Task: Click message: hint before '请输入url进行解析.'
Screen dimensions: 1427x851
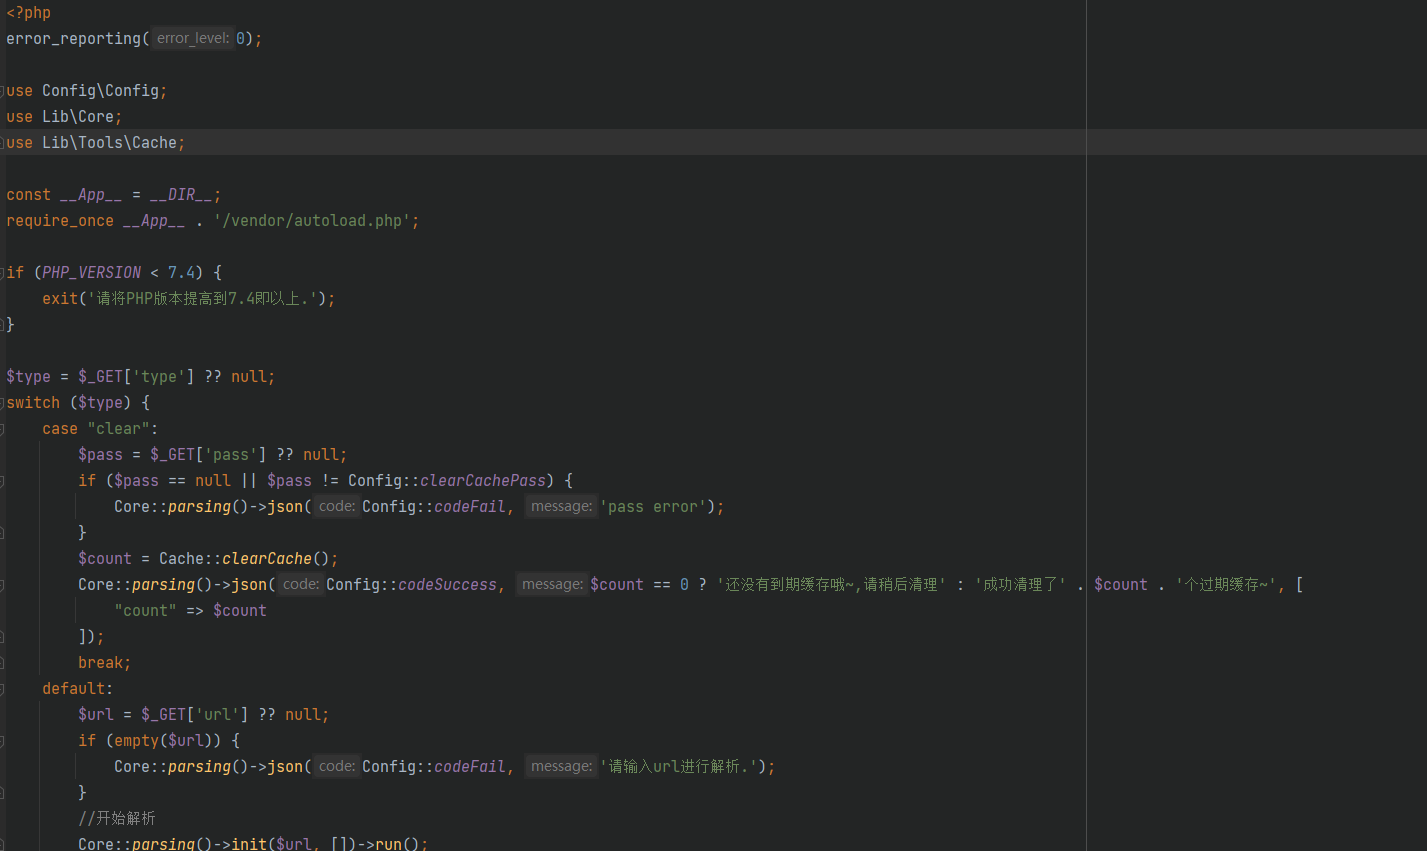Action: click(x=561, y=767)
